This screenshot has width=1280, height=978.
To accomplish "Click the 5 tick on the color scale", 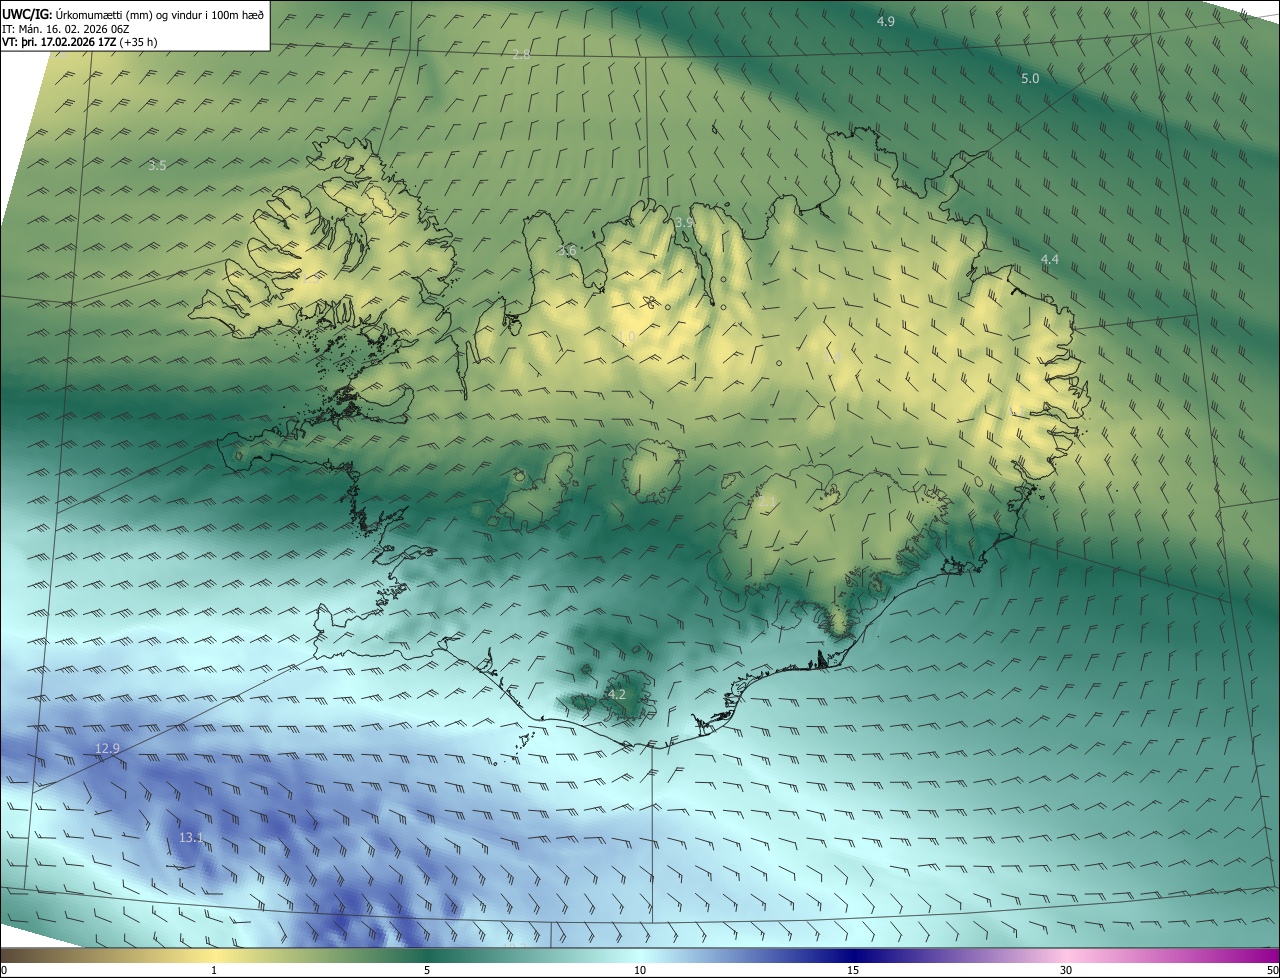I will (x=427, y=970).
